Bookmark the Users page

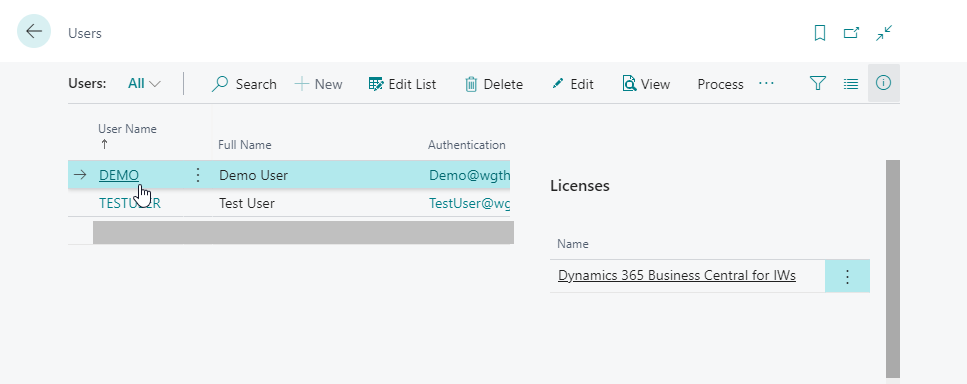pos(820,33)
